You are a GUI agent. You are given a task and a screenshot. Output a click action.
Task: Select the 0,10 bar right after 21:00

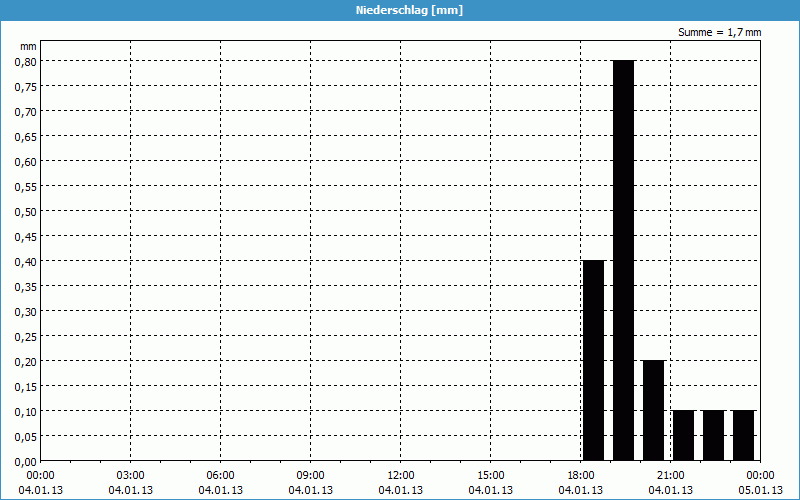click(x=684, y=435)
